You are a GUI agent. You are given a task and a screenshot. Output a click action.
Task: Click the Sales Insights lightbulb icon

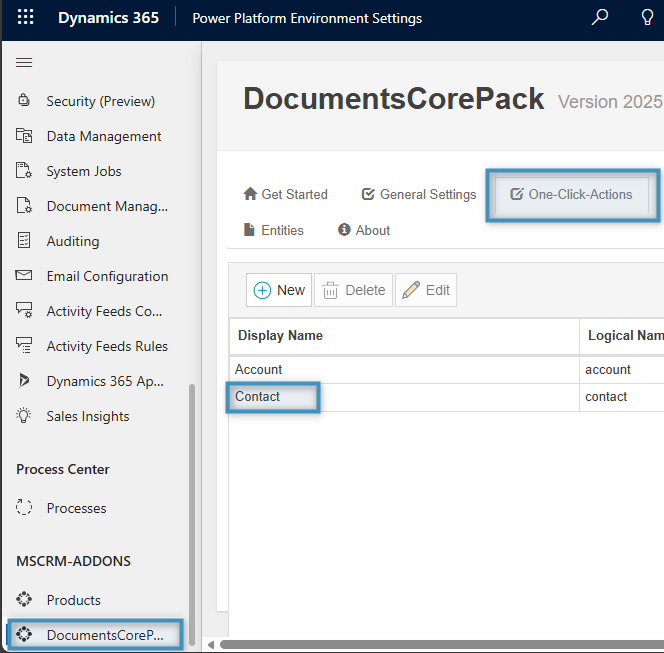[x=25, y=416]
